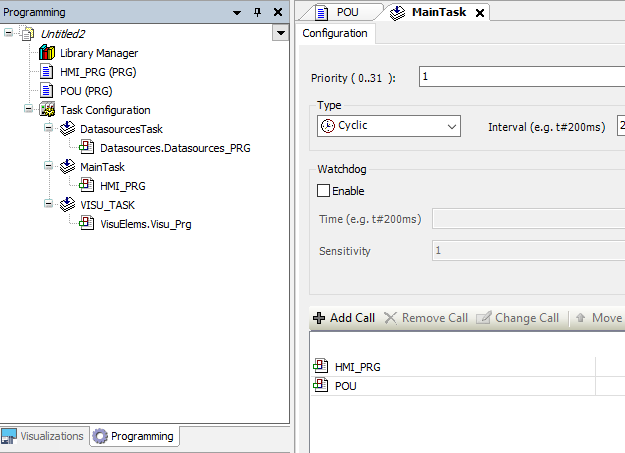Click the Task Configuration icon in tree
This screenshot has width=625, height=453.
pyautogui.click(x=47, y=110)
